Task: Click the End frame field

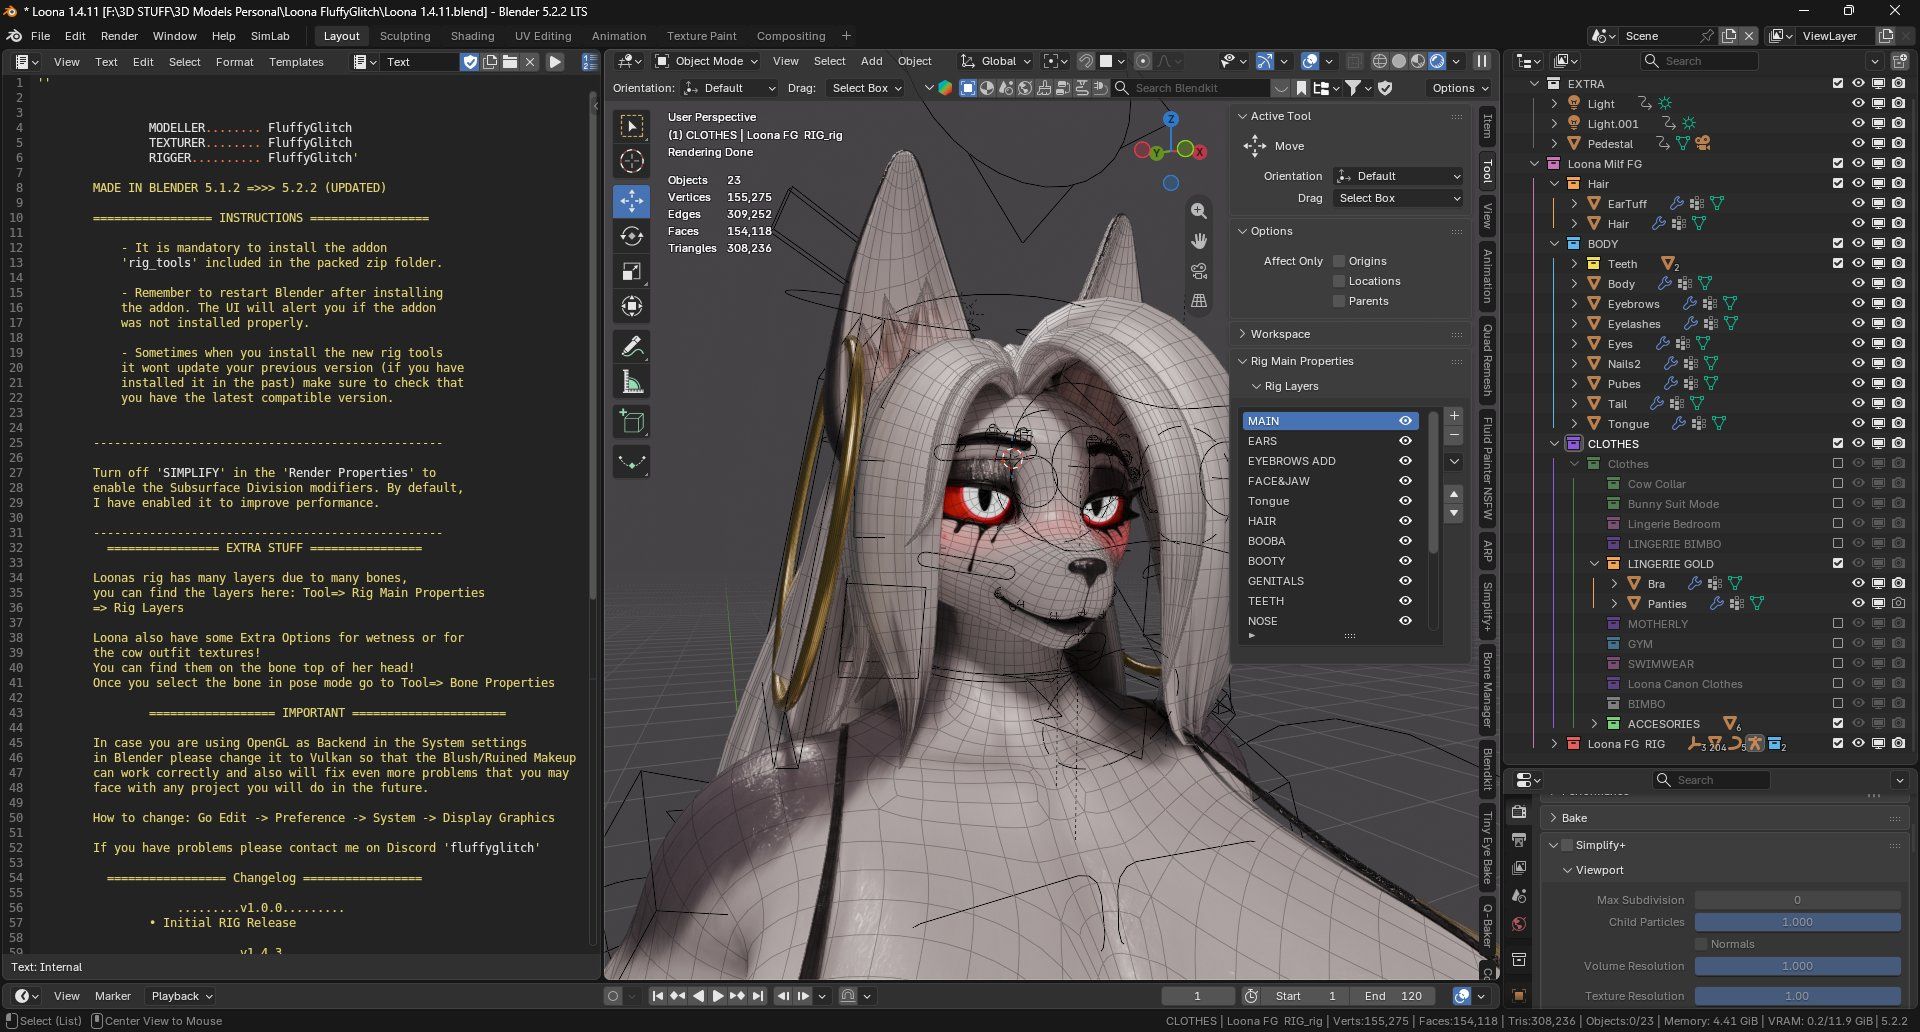Action: pos(1393,996)
